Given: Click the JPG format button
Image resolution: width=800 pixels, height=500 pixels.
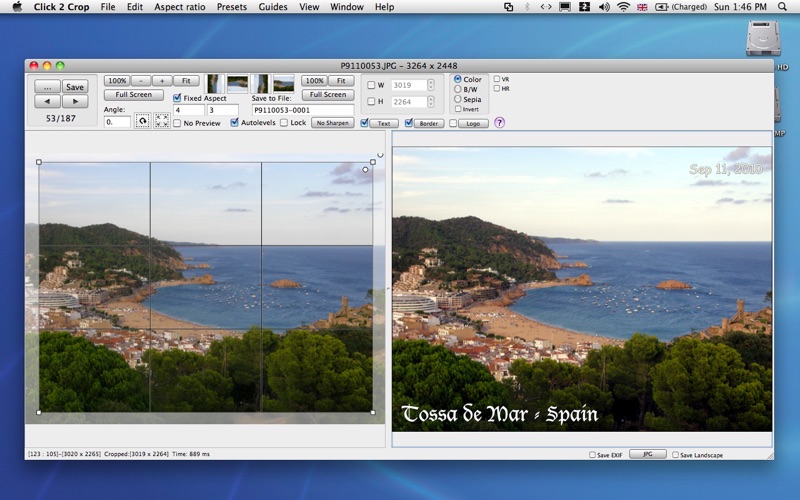Looking at the screenshot, I should click(x=647, y=454).
